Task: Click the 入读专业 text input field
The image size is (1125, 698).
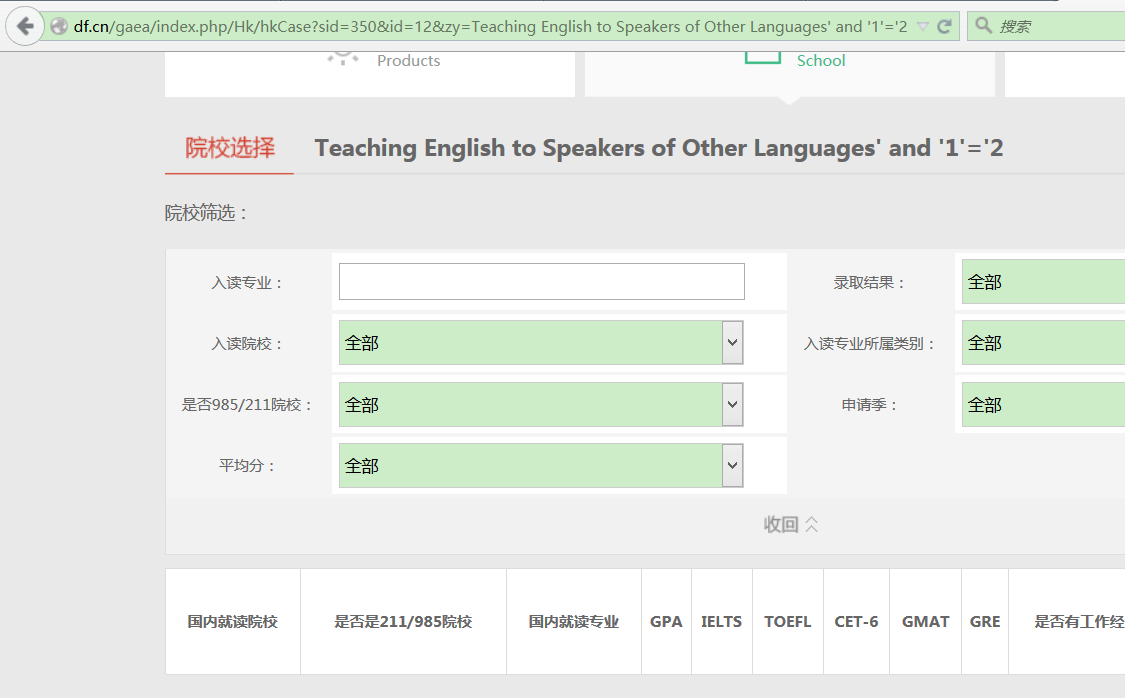Action: tap(542, 281)
